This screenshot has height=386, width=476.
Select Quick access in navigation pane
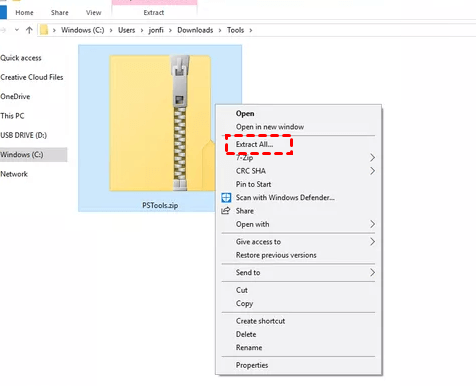click(x=21, y=58)
